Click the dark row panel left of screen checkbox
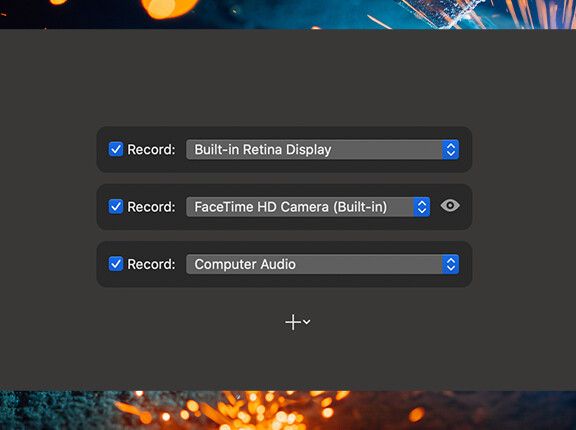This screenshot has height=430, width=576. (102, 149)
